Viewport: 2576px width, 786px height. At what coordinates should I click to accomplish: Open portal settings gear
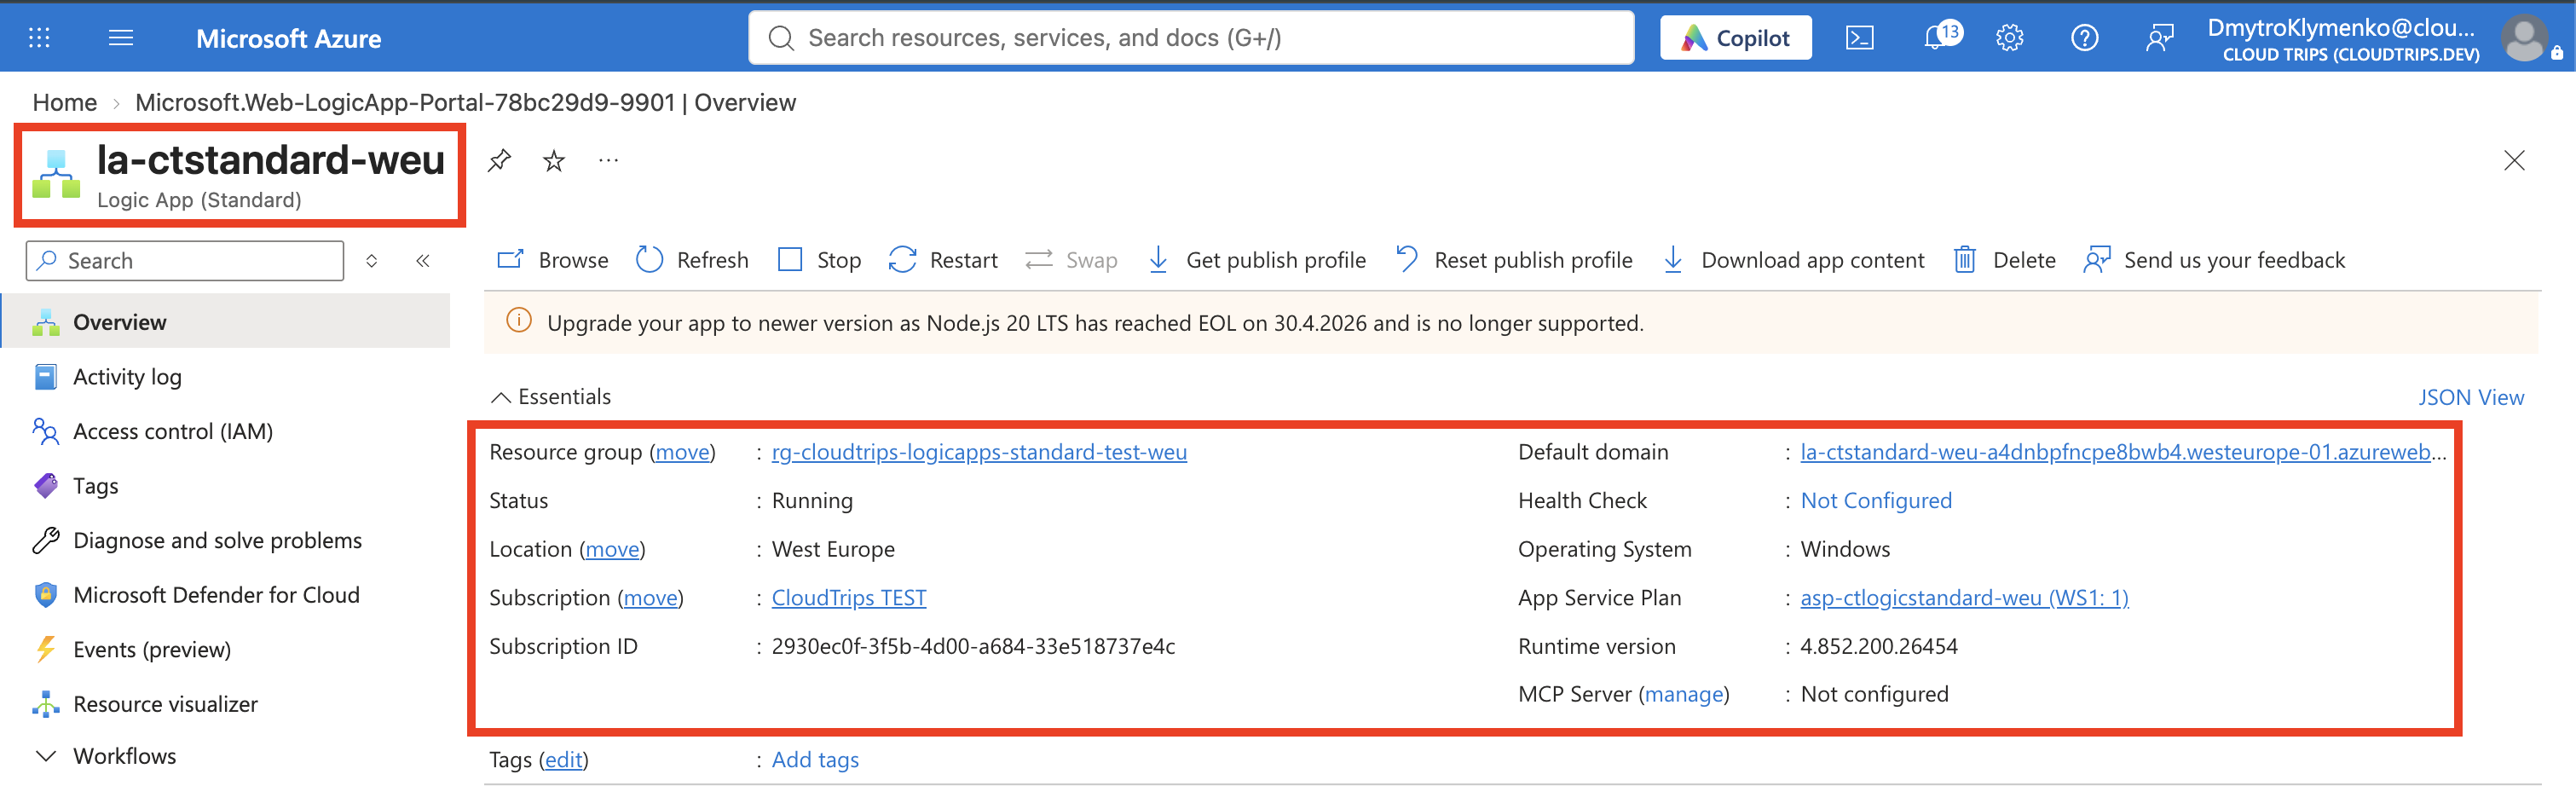(x=2009, y=38)
